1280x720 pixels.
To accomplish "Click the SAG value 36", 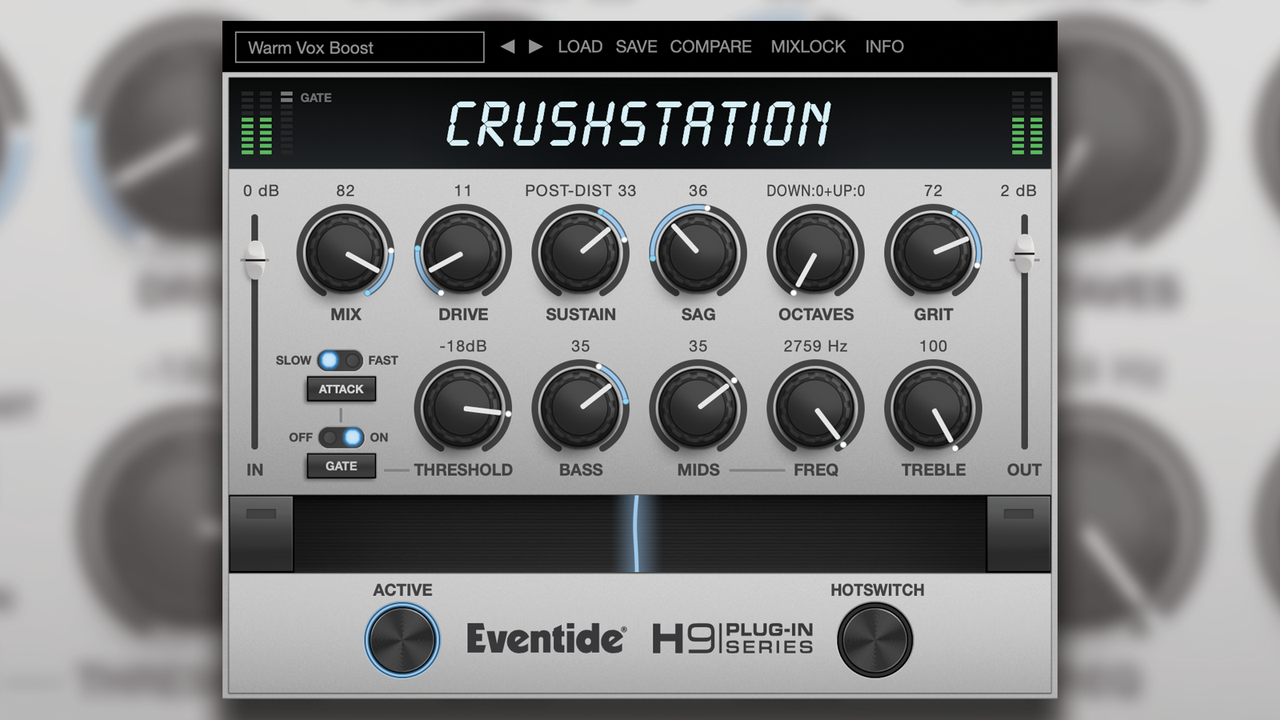I will [x=698, y=191].
